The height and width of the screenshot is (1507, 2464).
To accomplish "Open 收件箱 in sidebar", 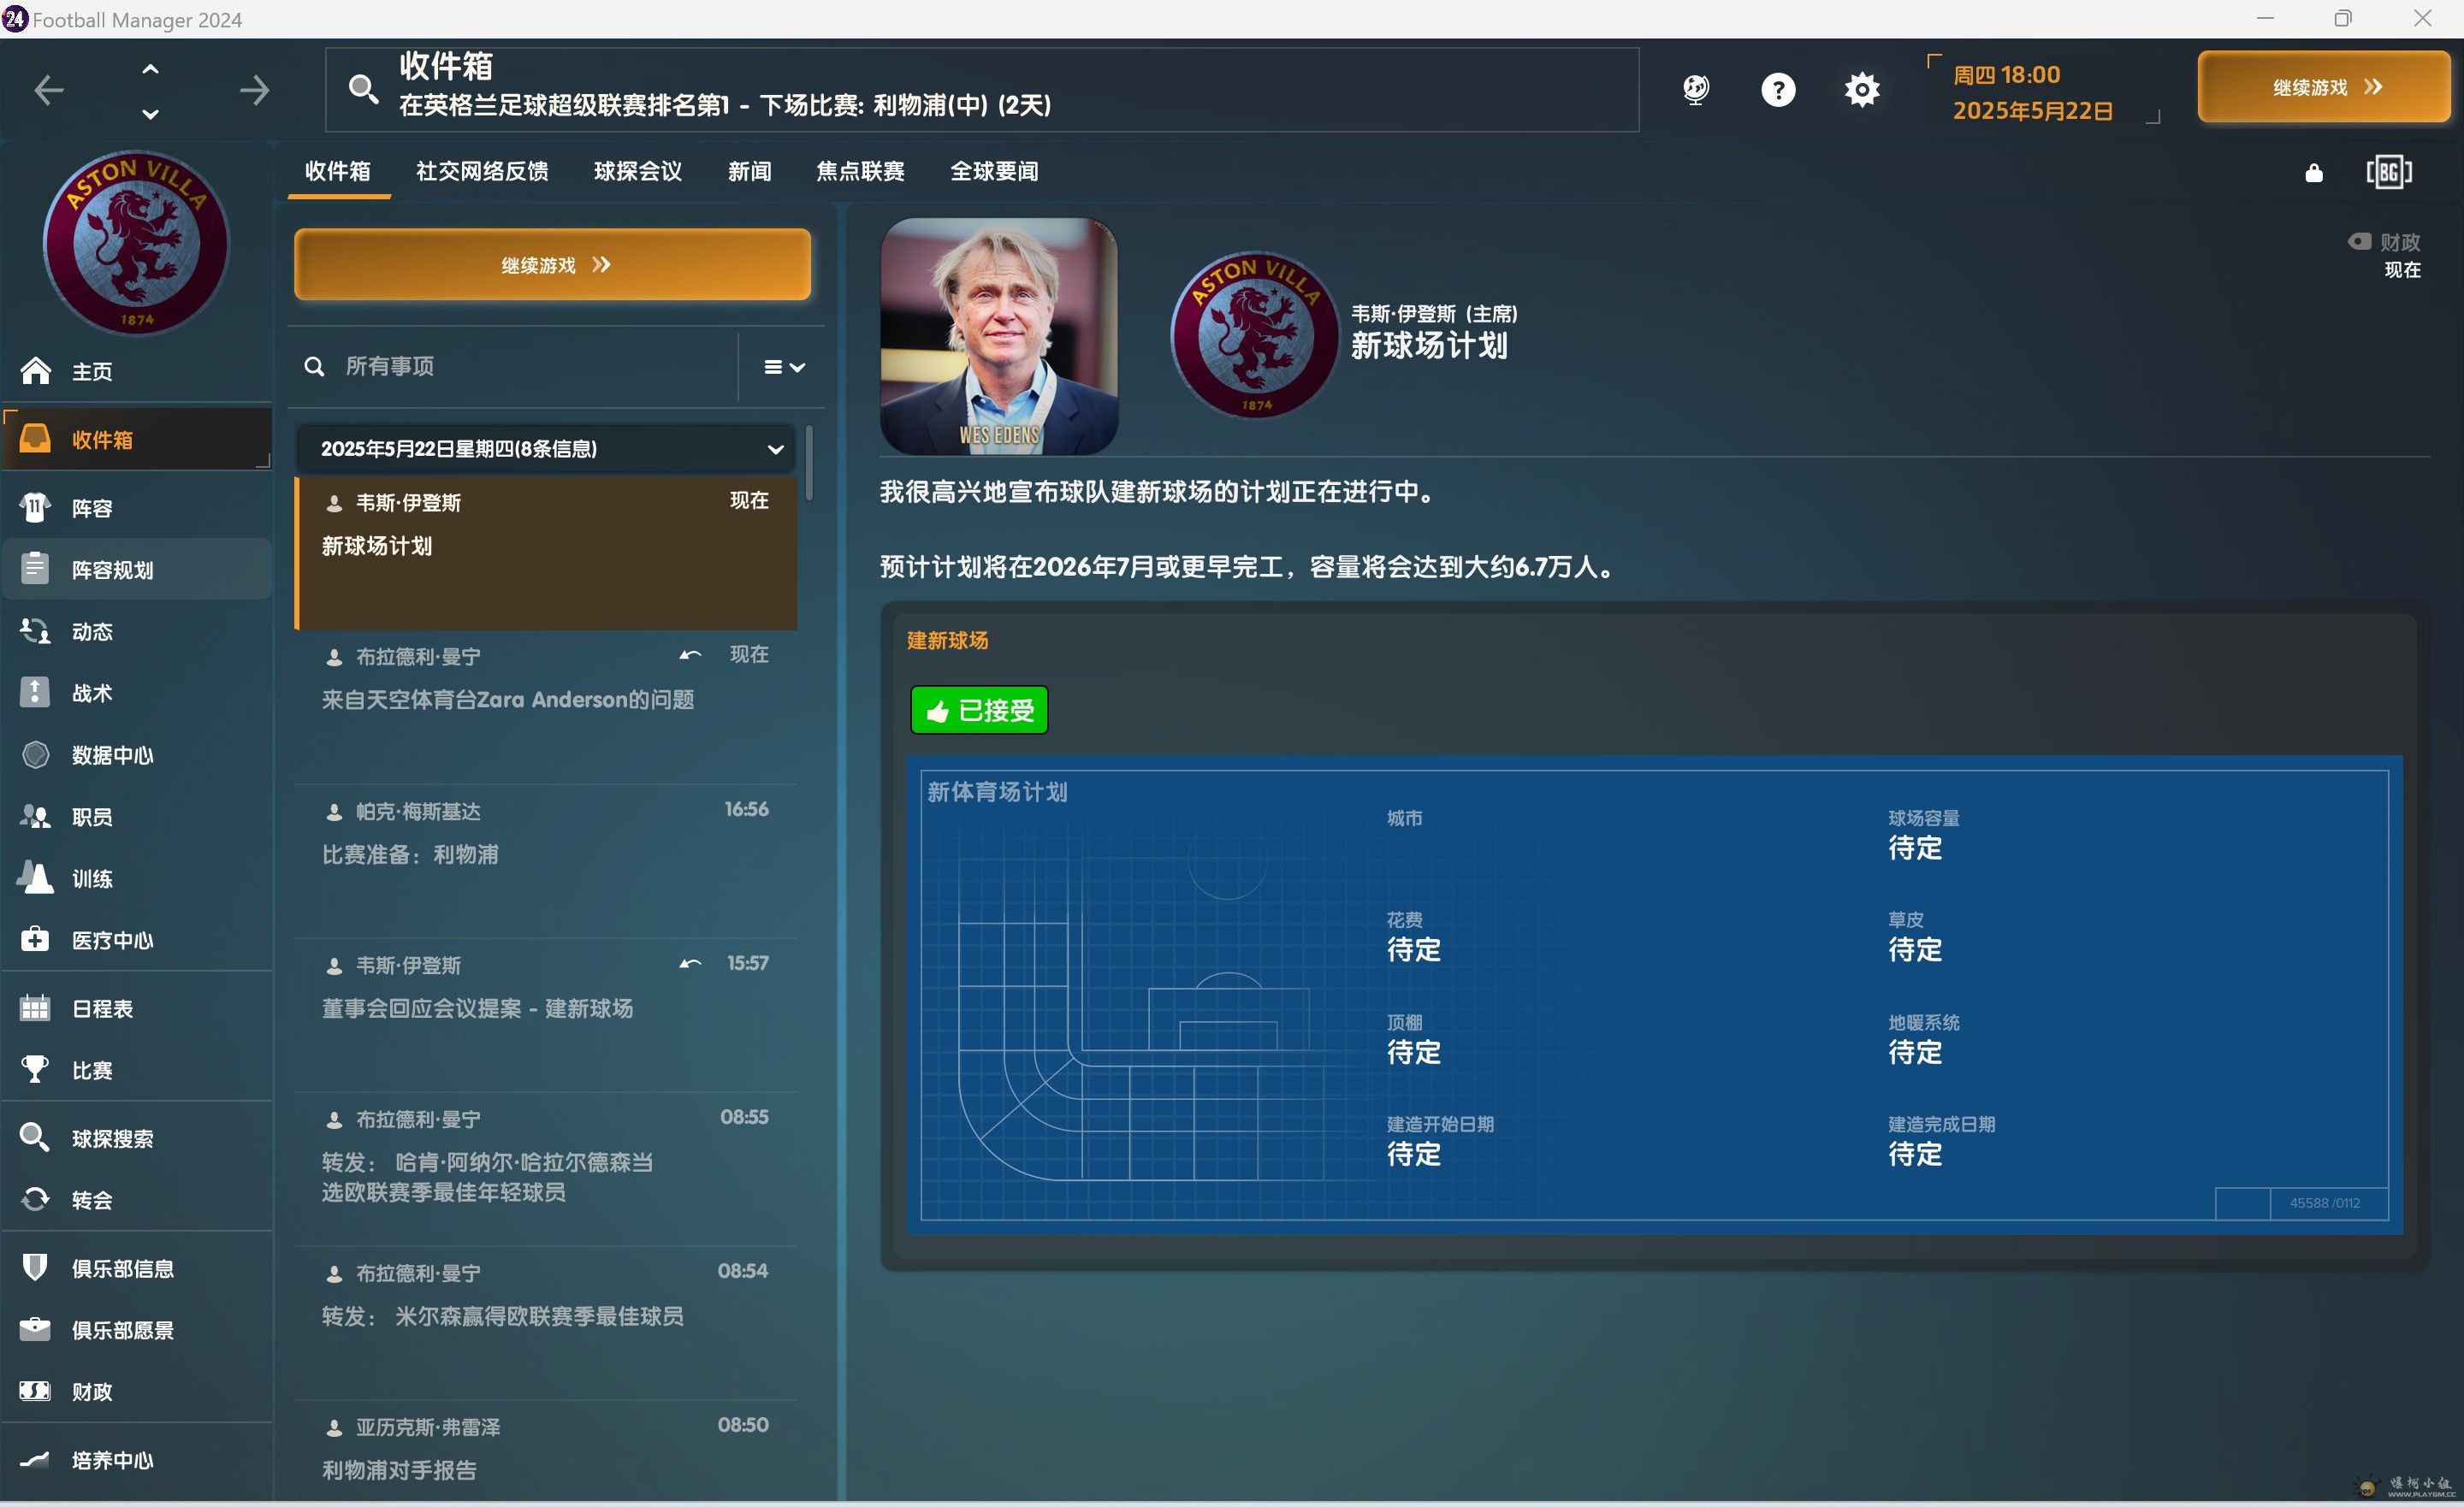I will coord(136,439).
